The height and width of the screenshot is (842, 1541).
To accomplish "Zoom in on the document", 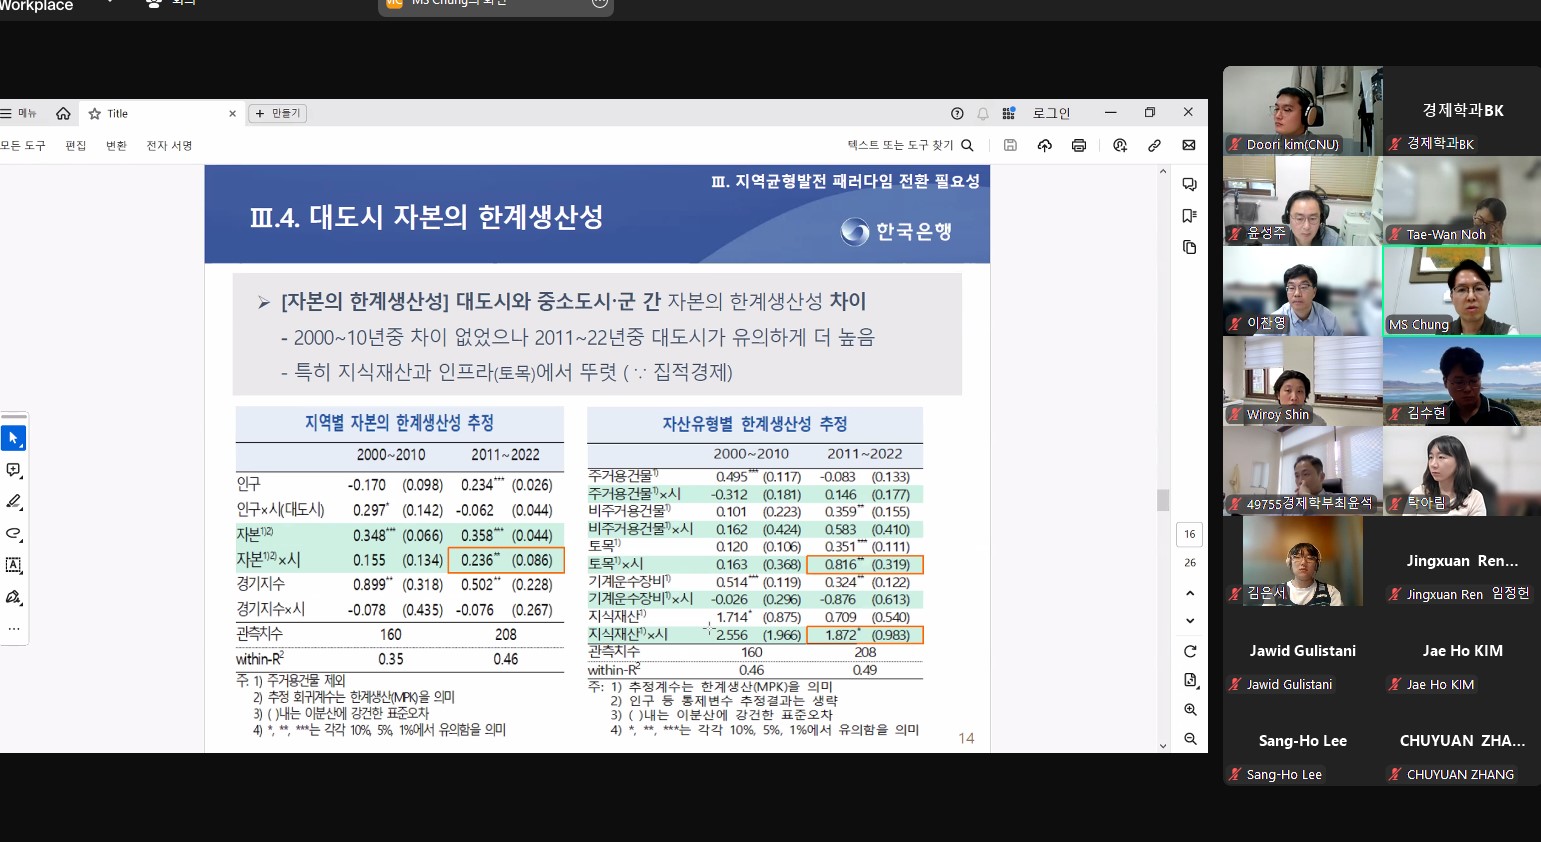I will [1190, 709].
